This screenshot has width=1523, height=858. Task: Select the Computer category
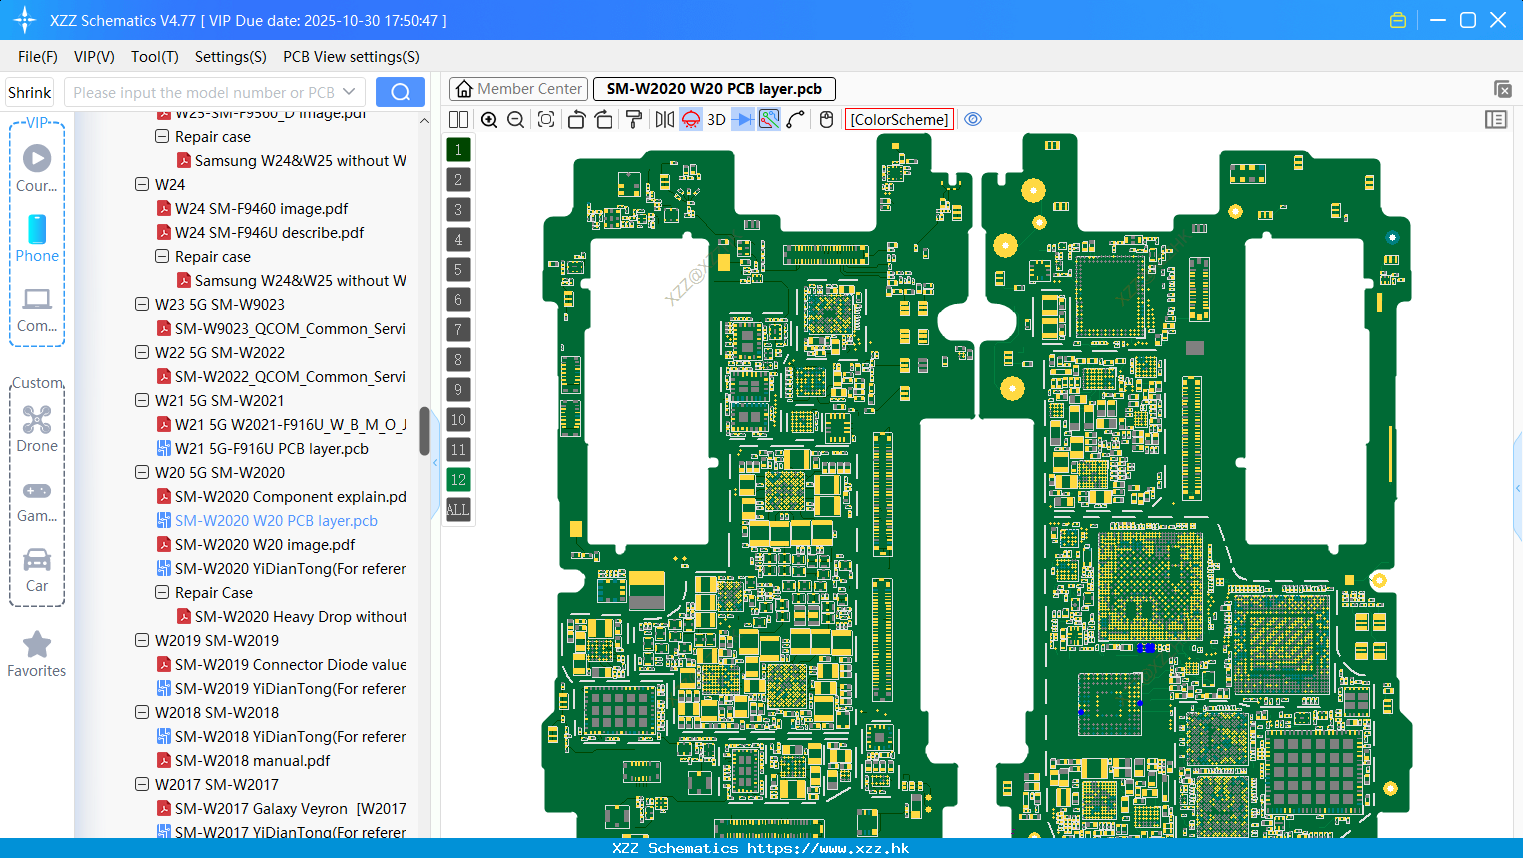(x=37, y=310)
